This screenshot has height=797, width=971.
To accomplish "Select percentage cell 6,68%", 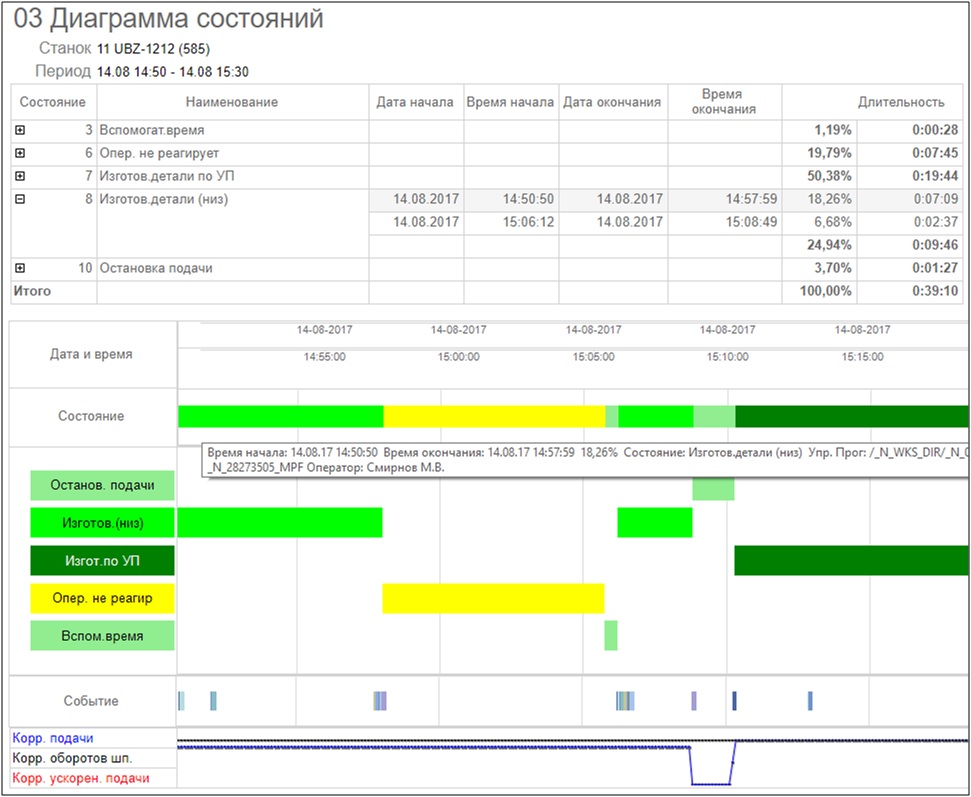I will coord(819,222).
